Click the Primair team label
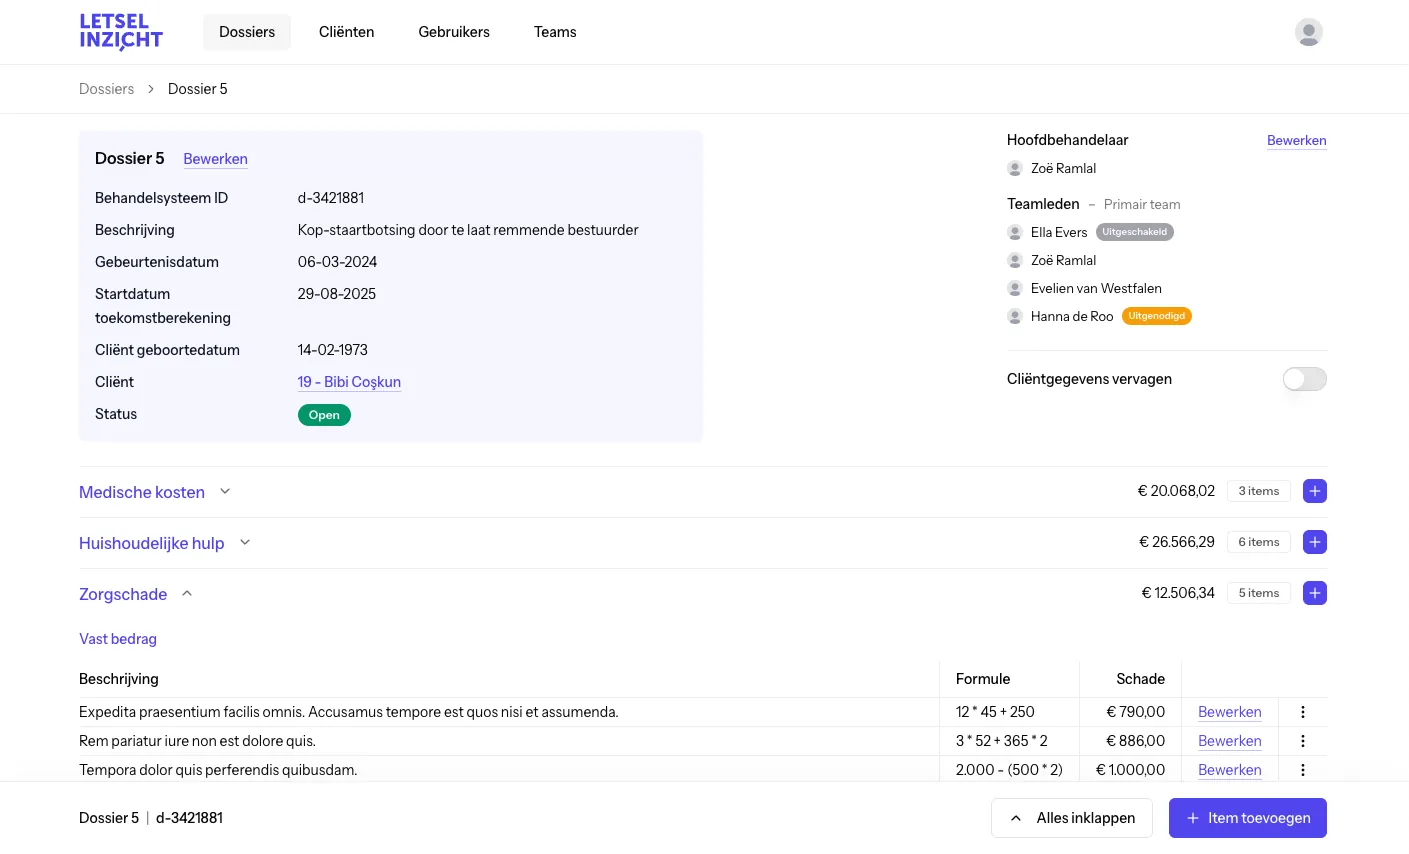1409x854 pixels. coord(1142,204)
